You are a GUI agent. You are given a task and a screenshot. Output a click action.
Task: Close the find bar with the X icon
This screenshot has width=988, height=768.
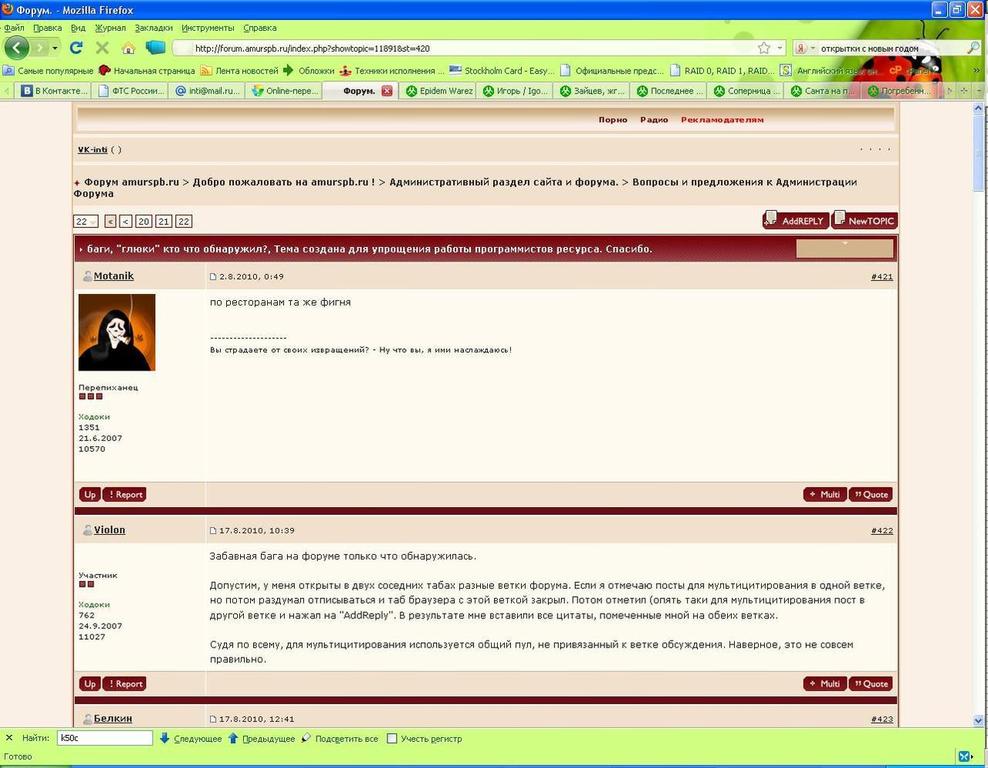click(x=9, y=738)
